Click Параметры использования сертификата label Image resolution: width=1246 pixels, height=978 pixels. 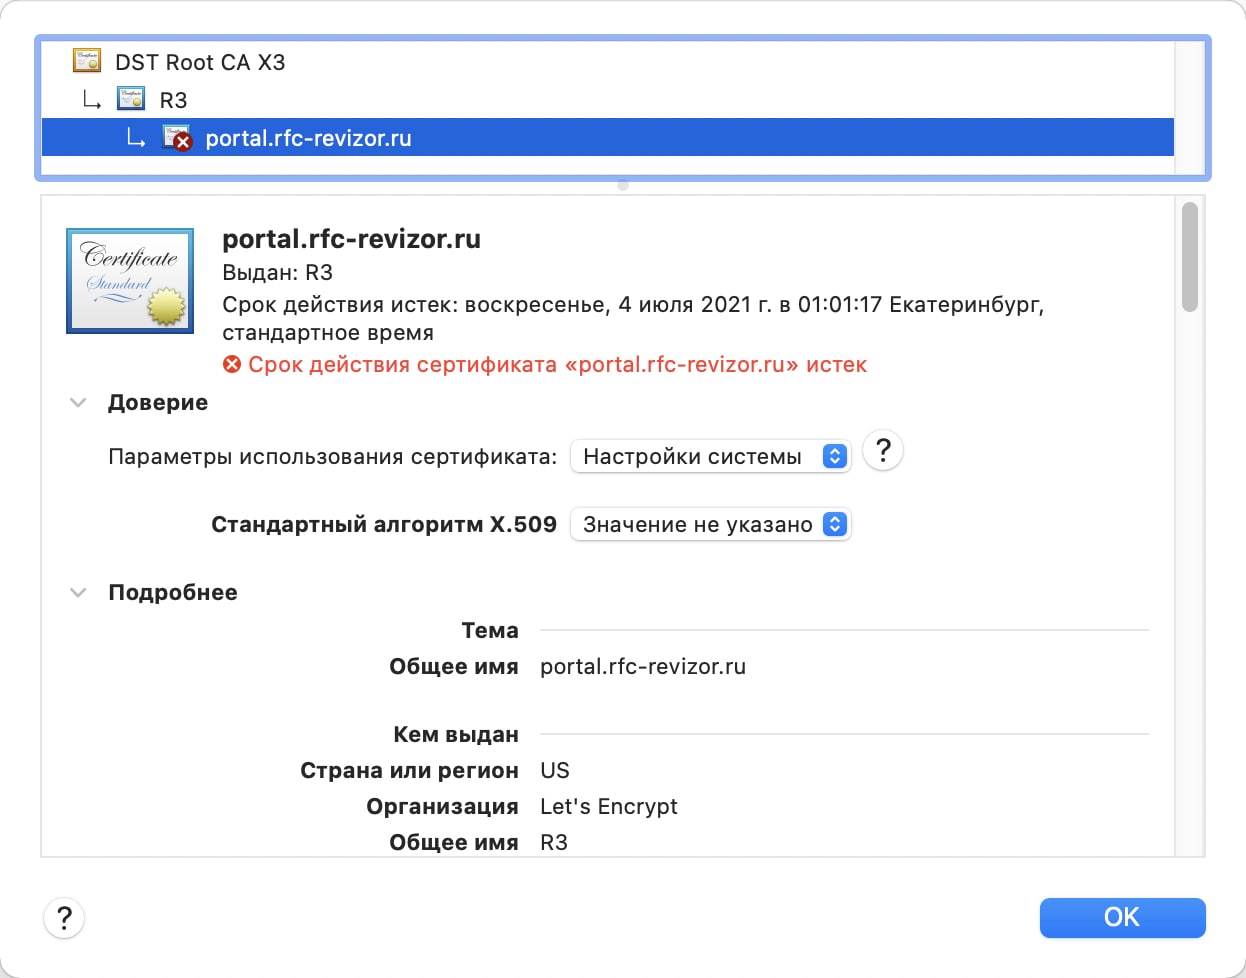tap(332, 456)
